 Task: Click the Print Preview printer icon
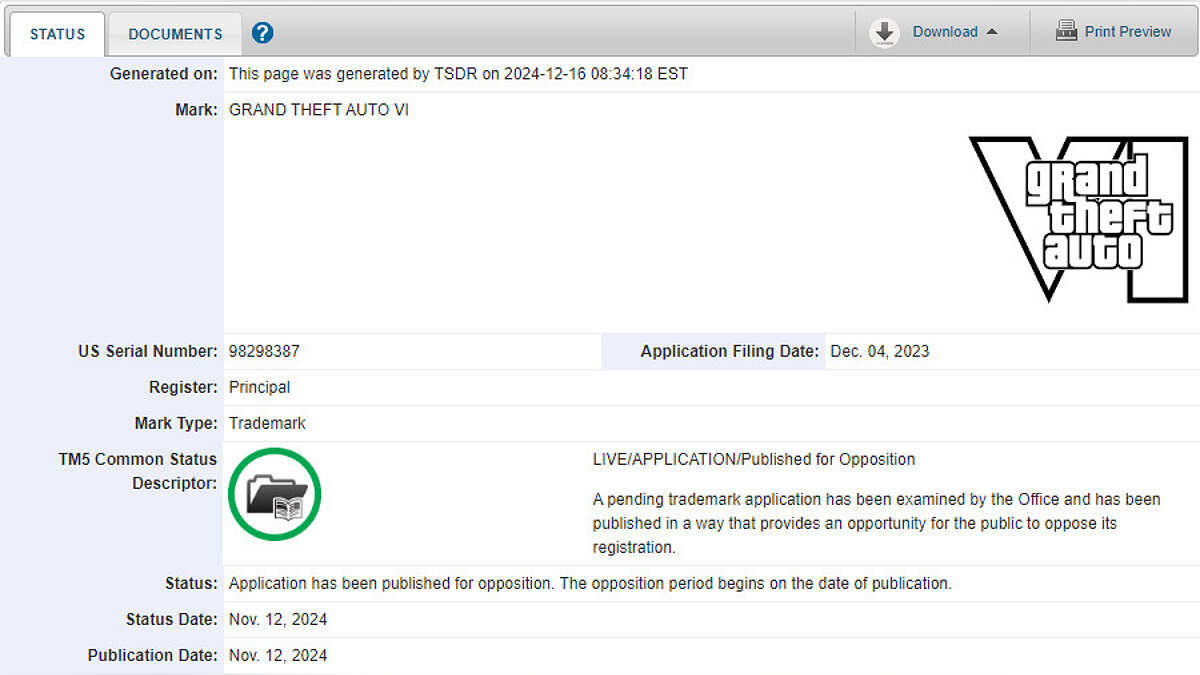pyautogui.click(x=1066, y=31)
